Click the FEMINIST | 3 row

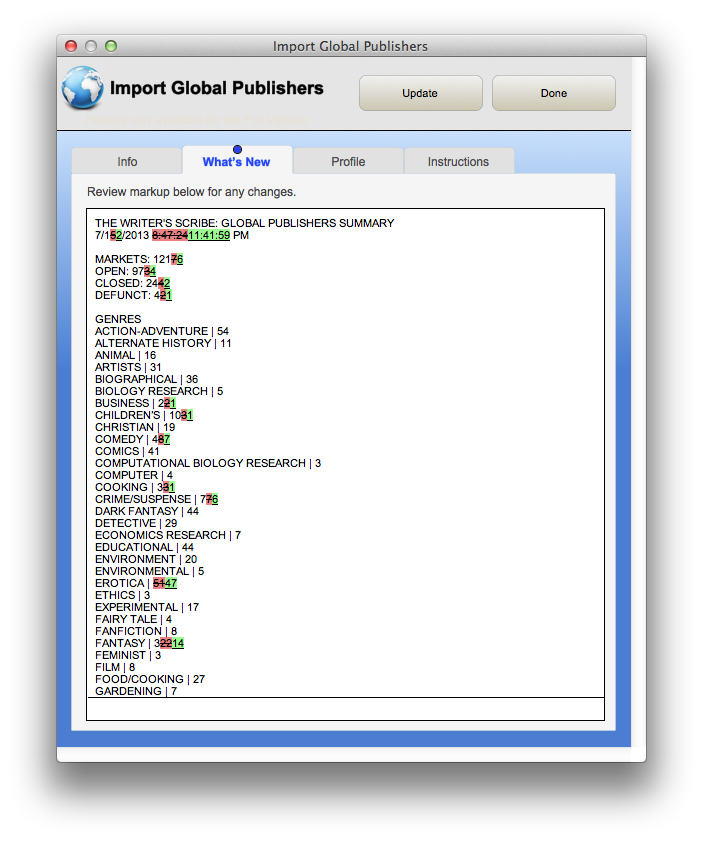click(128, 655)
